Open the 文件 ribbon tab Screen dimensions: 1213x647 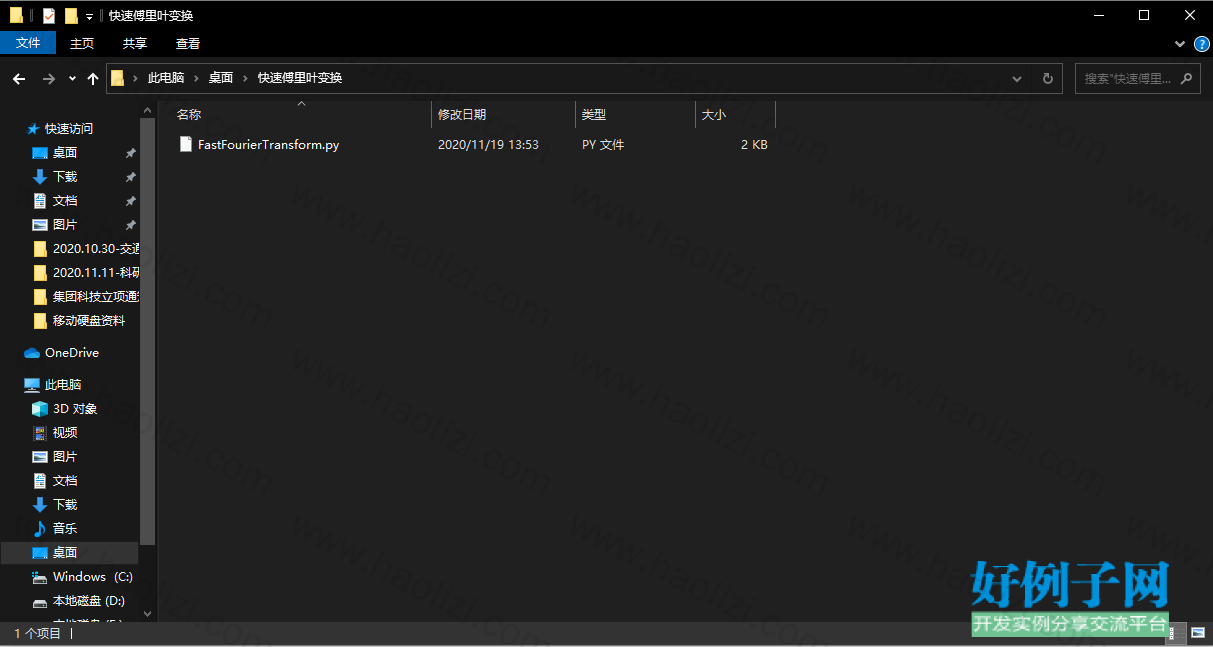[28, 43]
